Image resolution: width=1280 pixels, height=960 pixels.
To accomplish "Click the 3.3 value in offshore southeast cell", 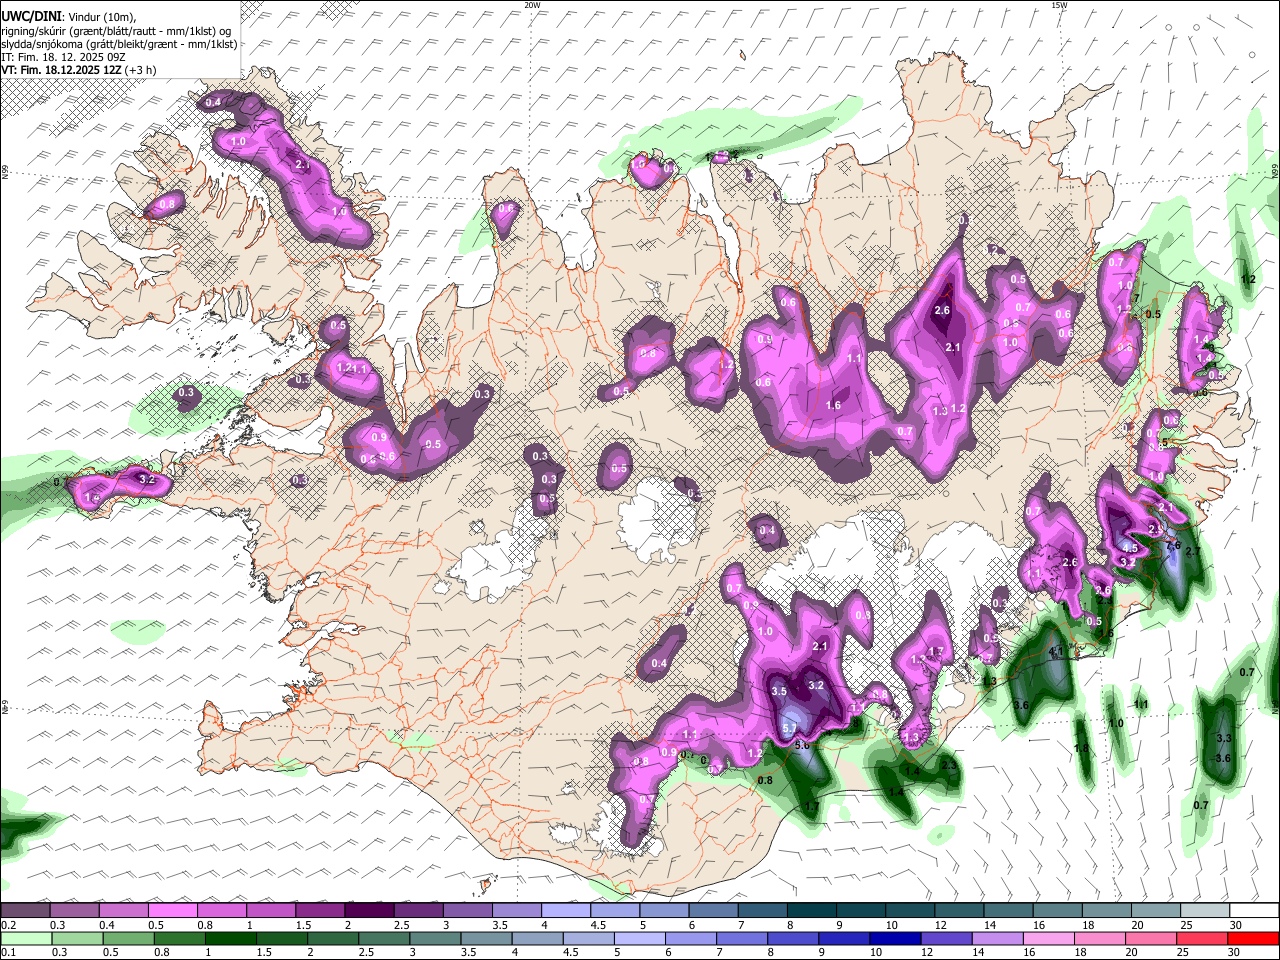I will pos(1223,738).
